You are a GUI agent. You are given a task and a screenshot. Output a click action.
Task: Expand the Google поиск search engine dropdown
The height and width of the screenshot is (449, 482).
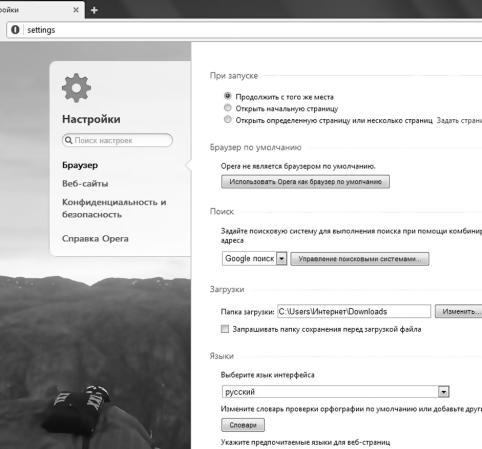click(282, 258)
